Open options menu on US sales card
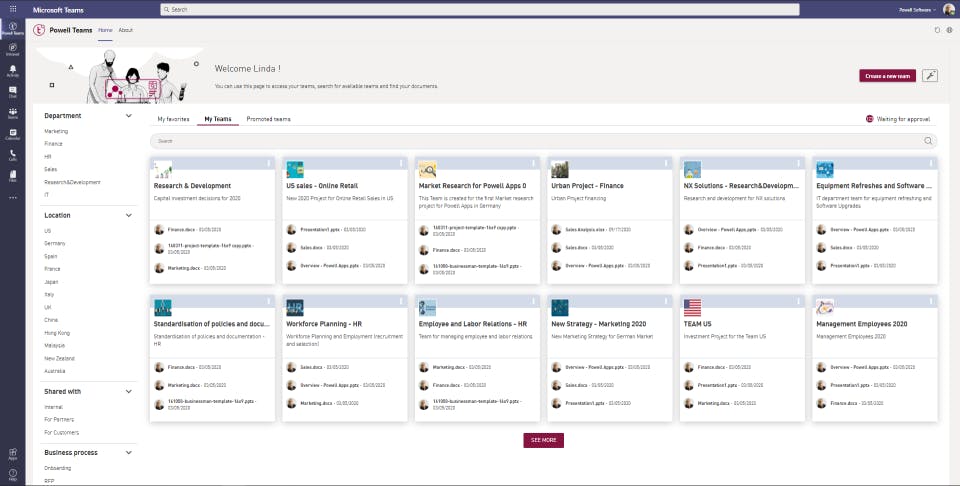 401,163
